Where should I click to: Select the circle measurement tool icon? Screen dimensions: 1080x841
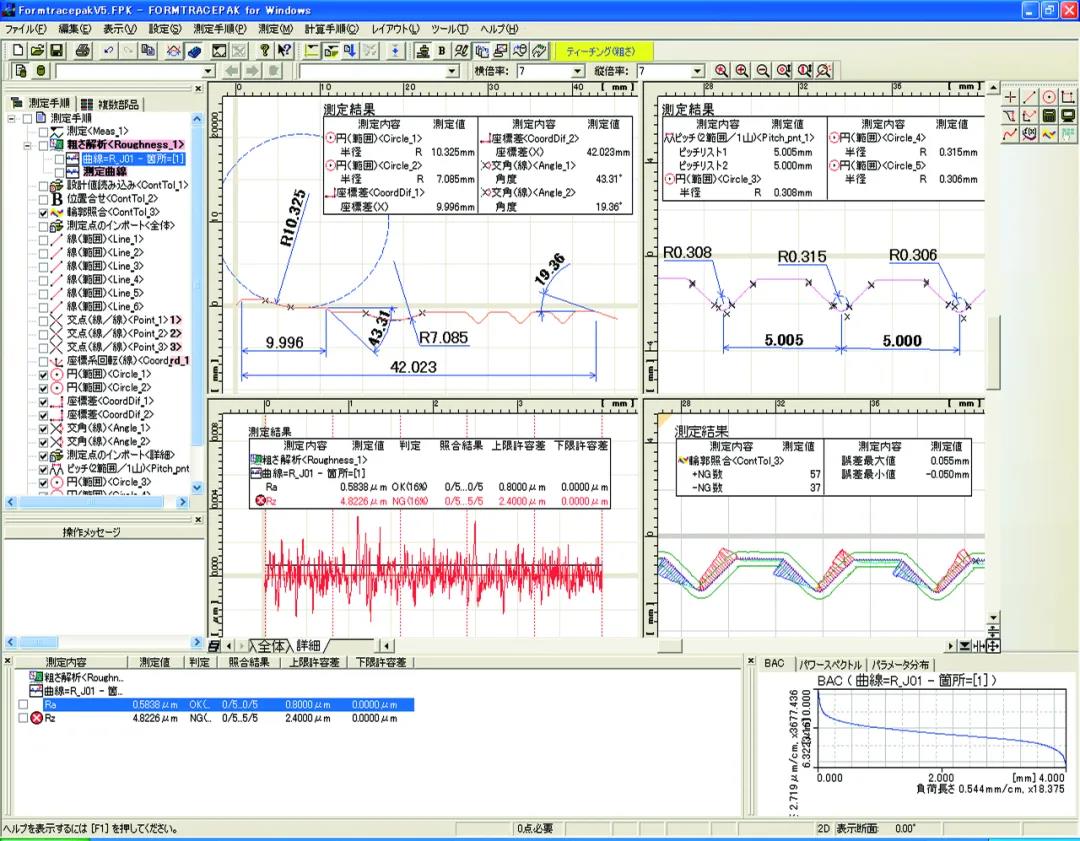coord(1050,98)
